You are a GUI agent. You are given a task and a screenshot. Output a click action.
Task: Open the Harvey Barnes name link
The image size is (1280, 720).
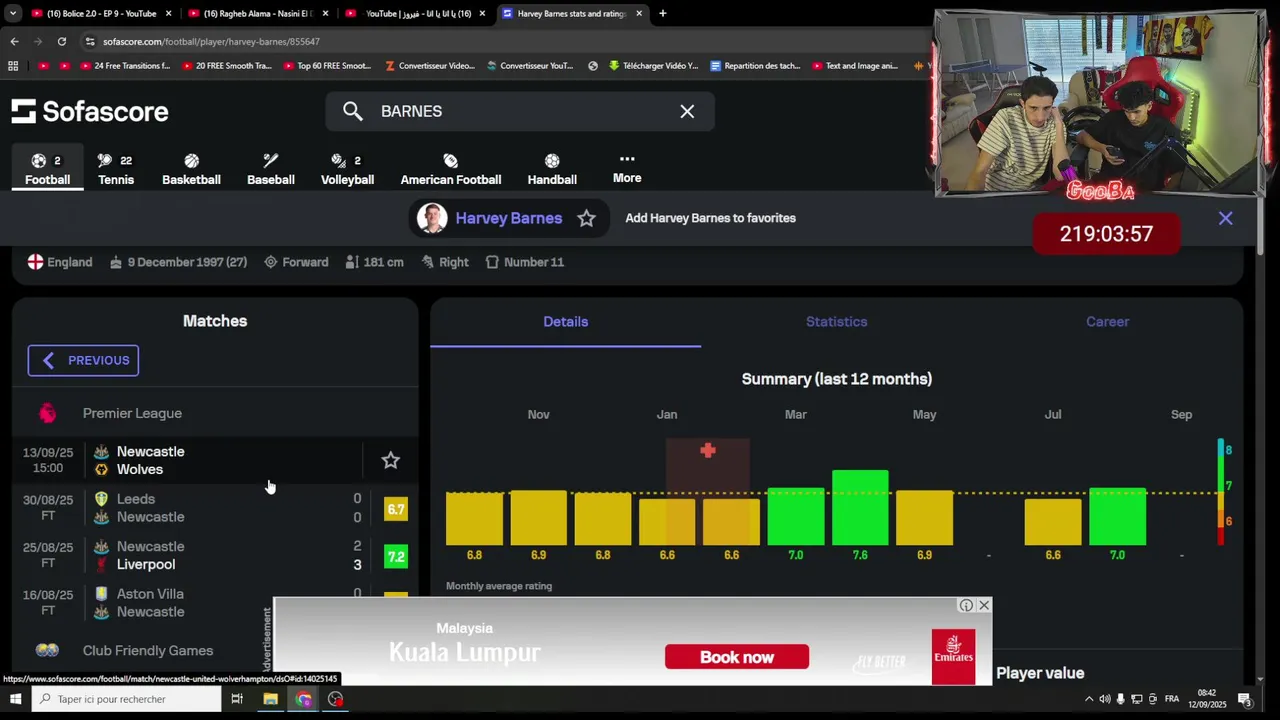pyautogui.click(x=508, y=218)
